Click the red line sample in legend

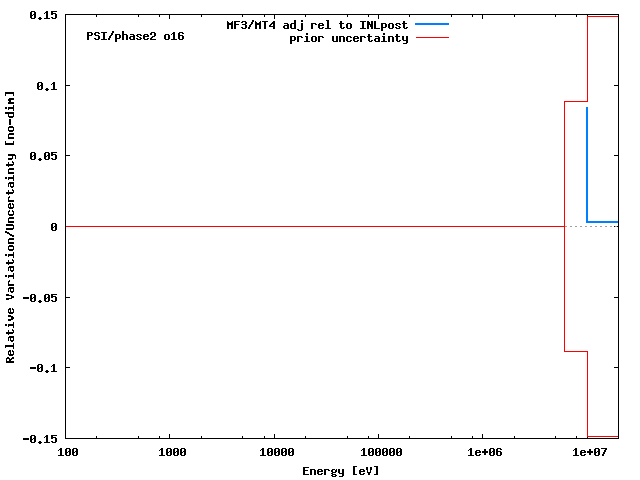coord(431,38)
